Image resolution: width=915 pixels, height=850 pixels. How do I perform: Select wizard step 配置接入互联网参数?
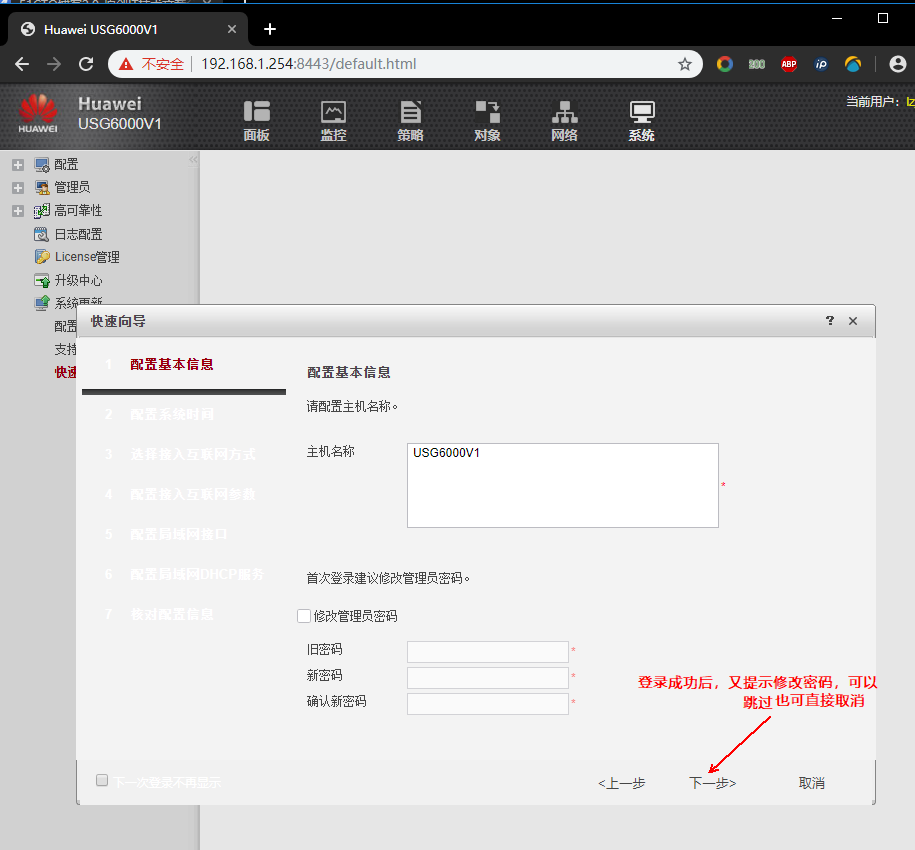point(193,495)
